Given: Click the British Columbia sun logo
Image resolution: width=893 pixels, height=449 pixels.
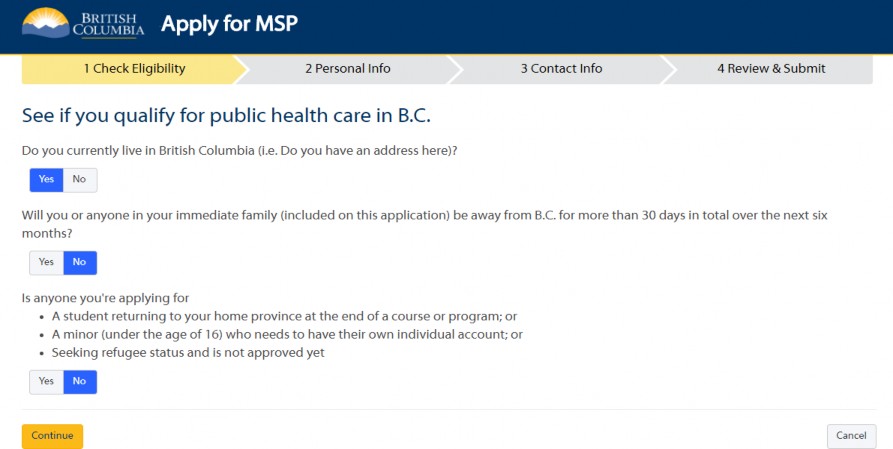Looking at the screenshot, I should point(46,23).
